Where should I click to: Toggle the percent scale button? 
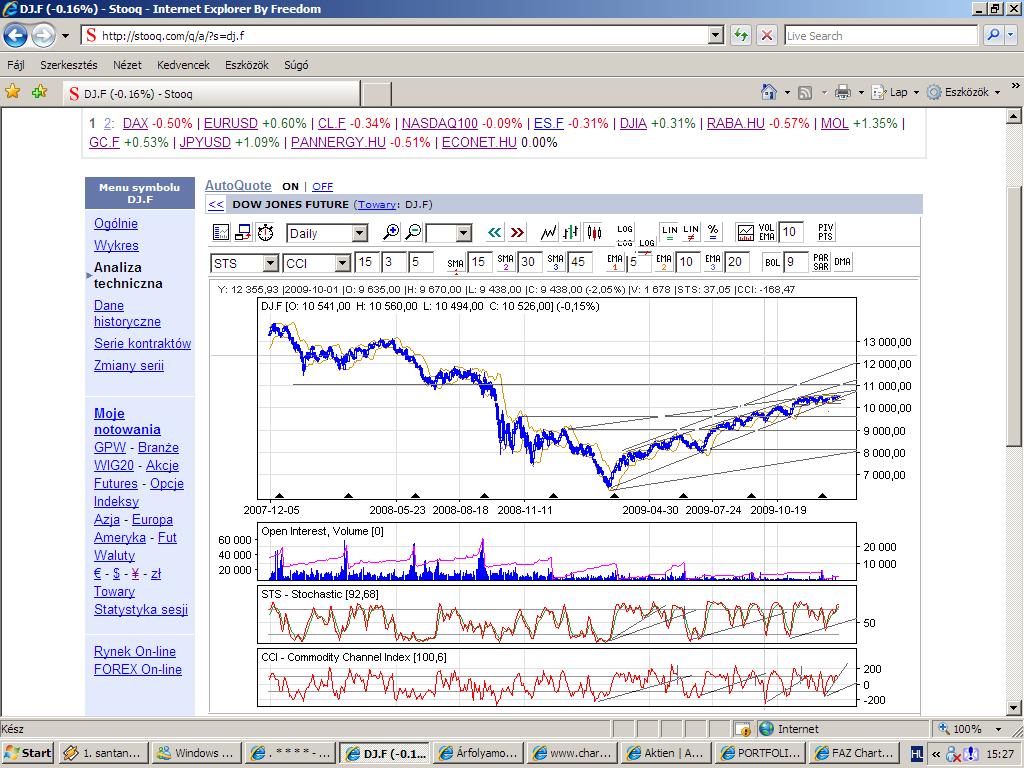pyautogui.click(x=713, y=232)
